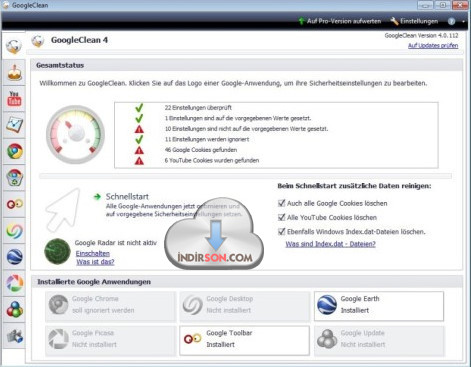
Task: Open Einstellungen from top bar
Action: click(414, 21)
